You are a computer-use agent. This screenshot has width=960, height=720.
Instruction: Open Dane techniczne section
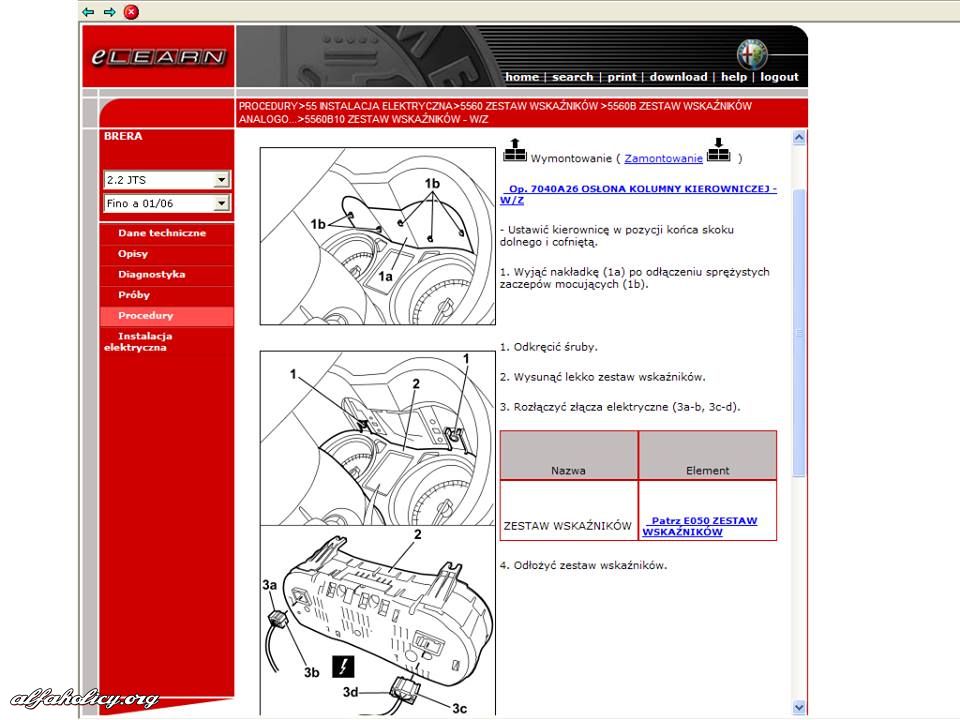(162, 233)
